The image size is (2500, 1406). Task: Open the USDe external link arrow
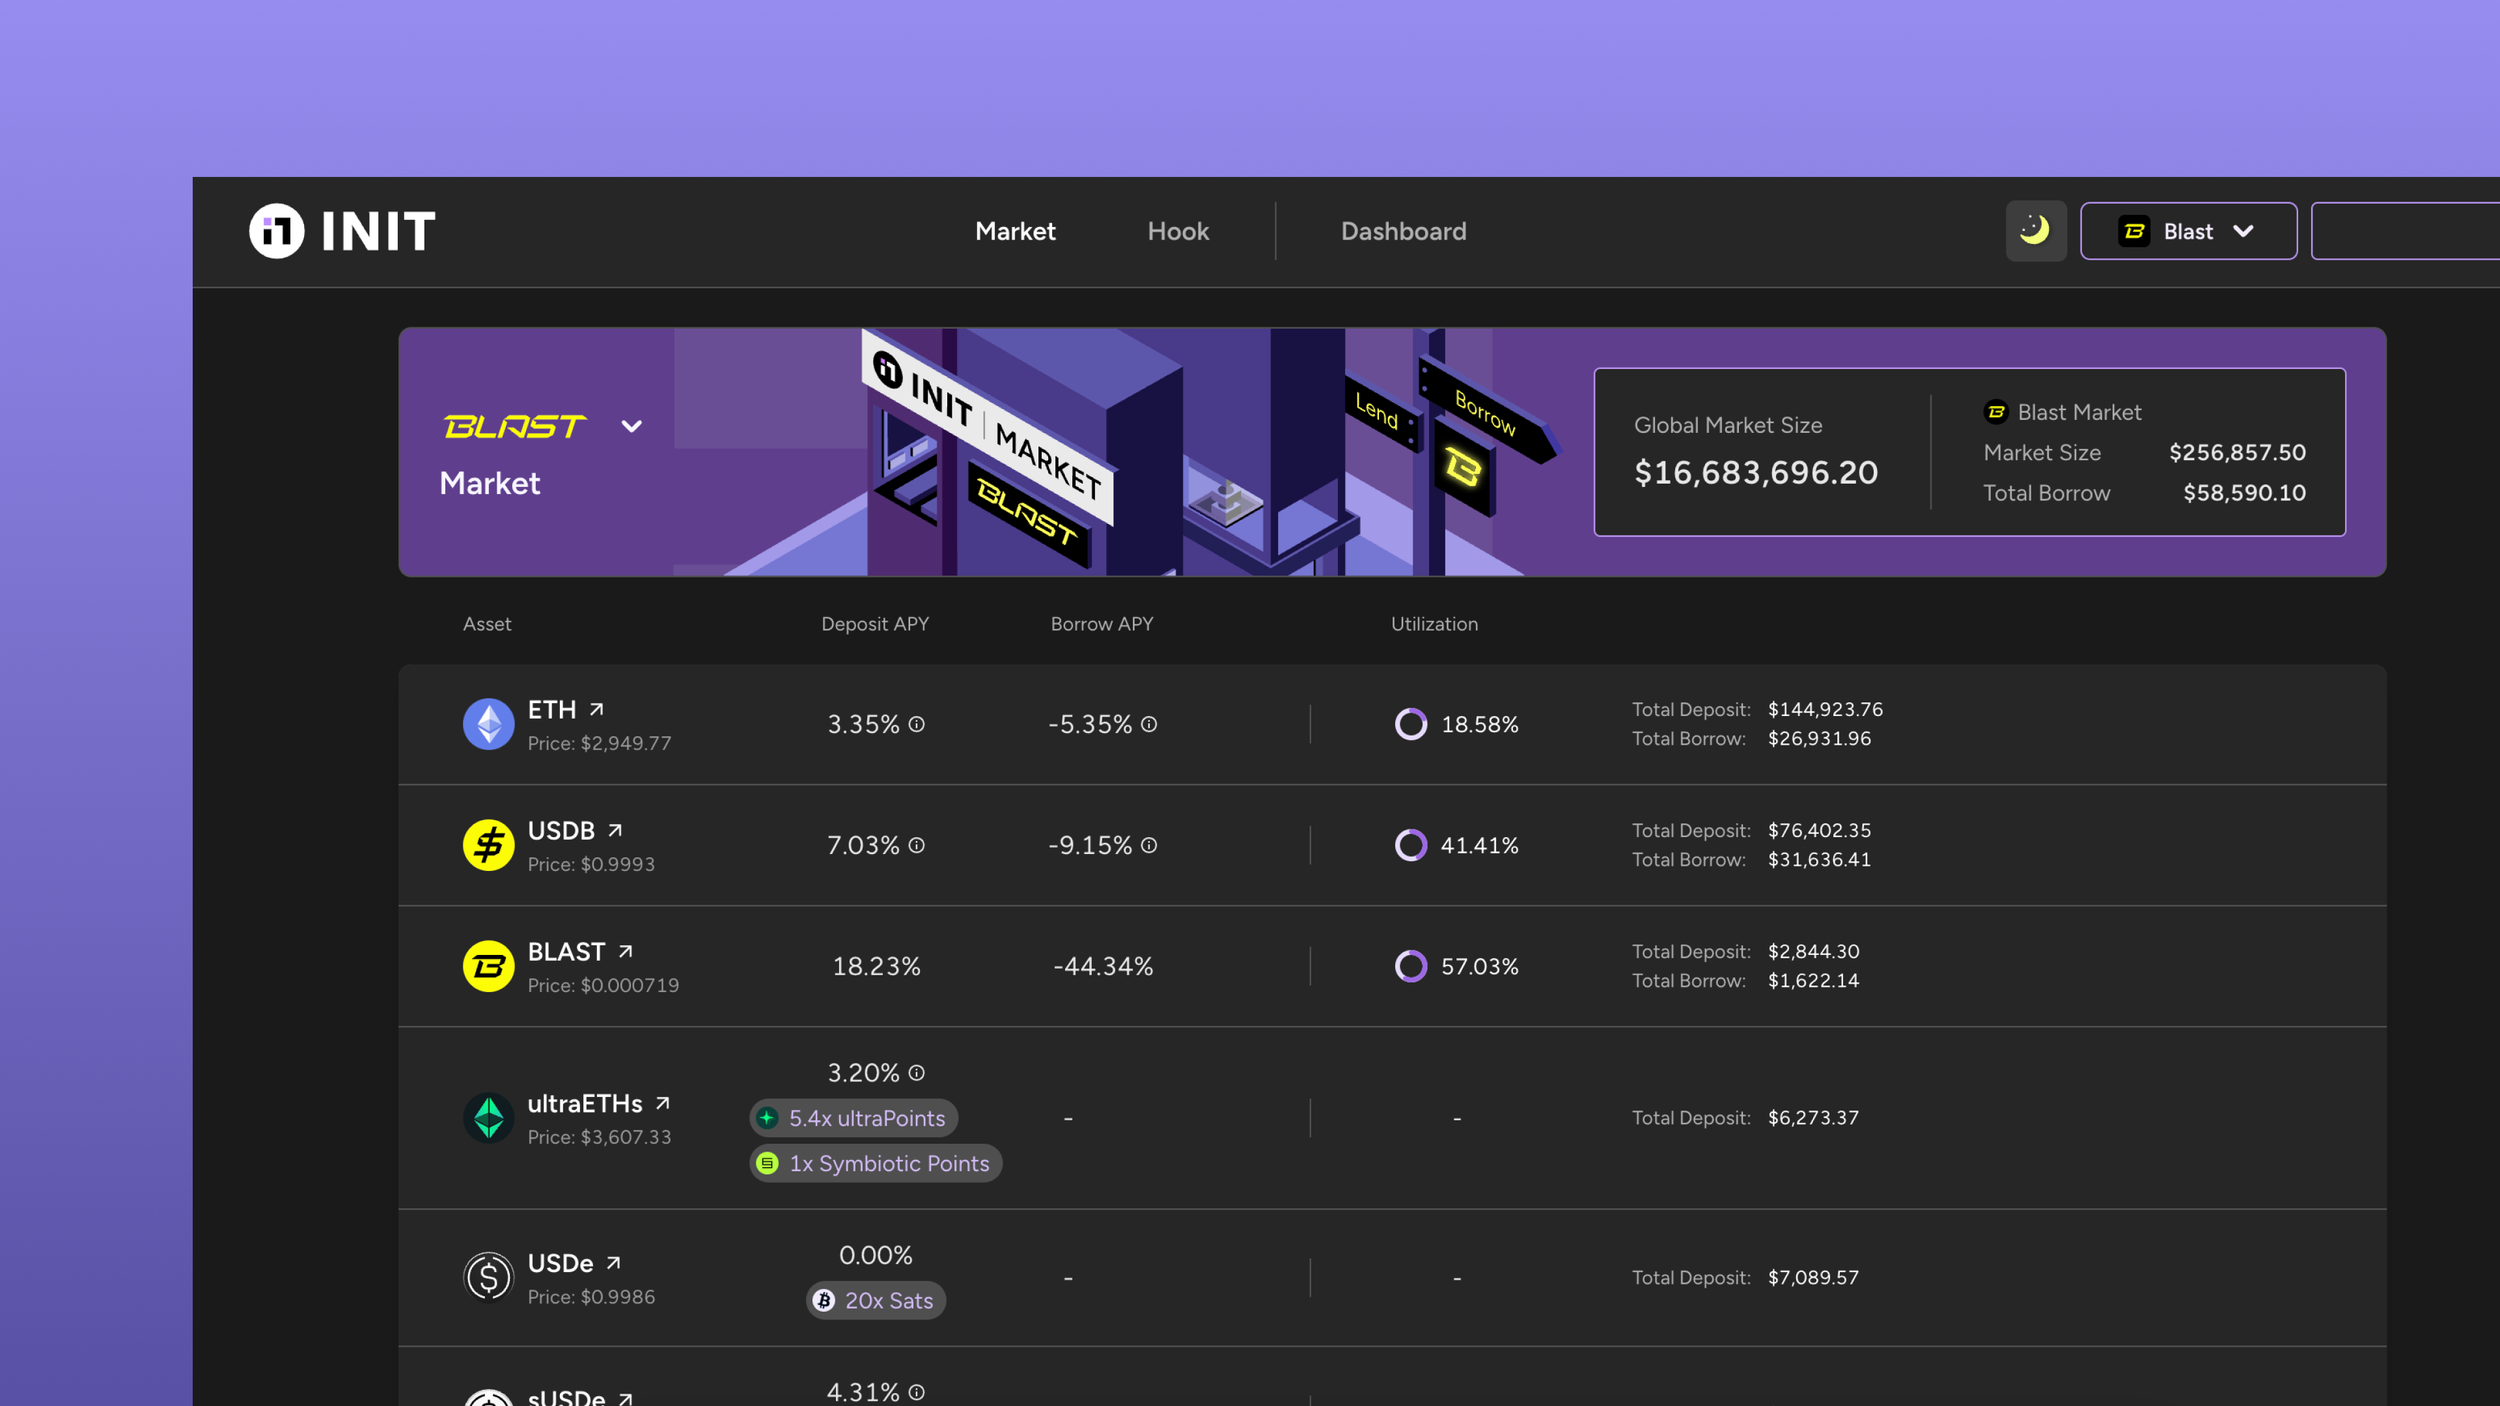pos(613,1263)
